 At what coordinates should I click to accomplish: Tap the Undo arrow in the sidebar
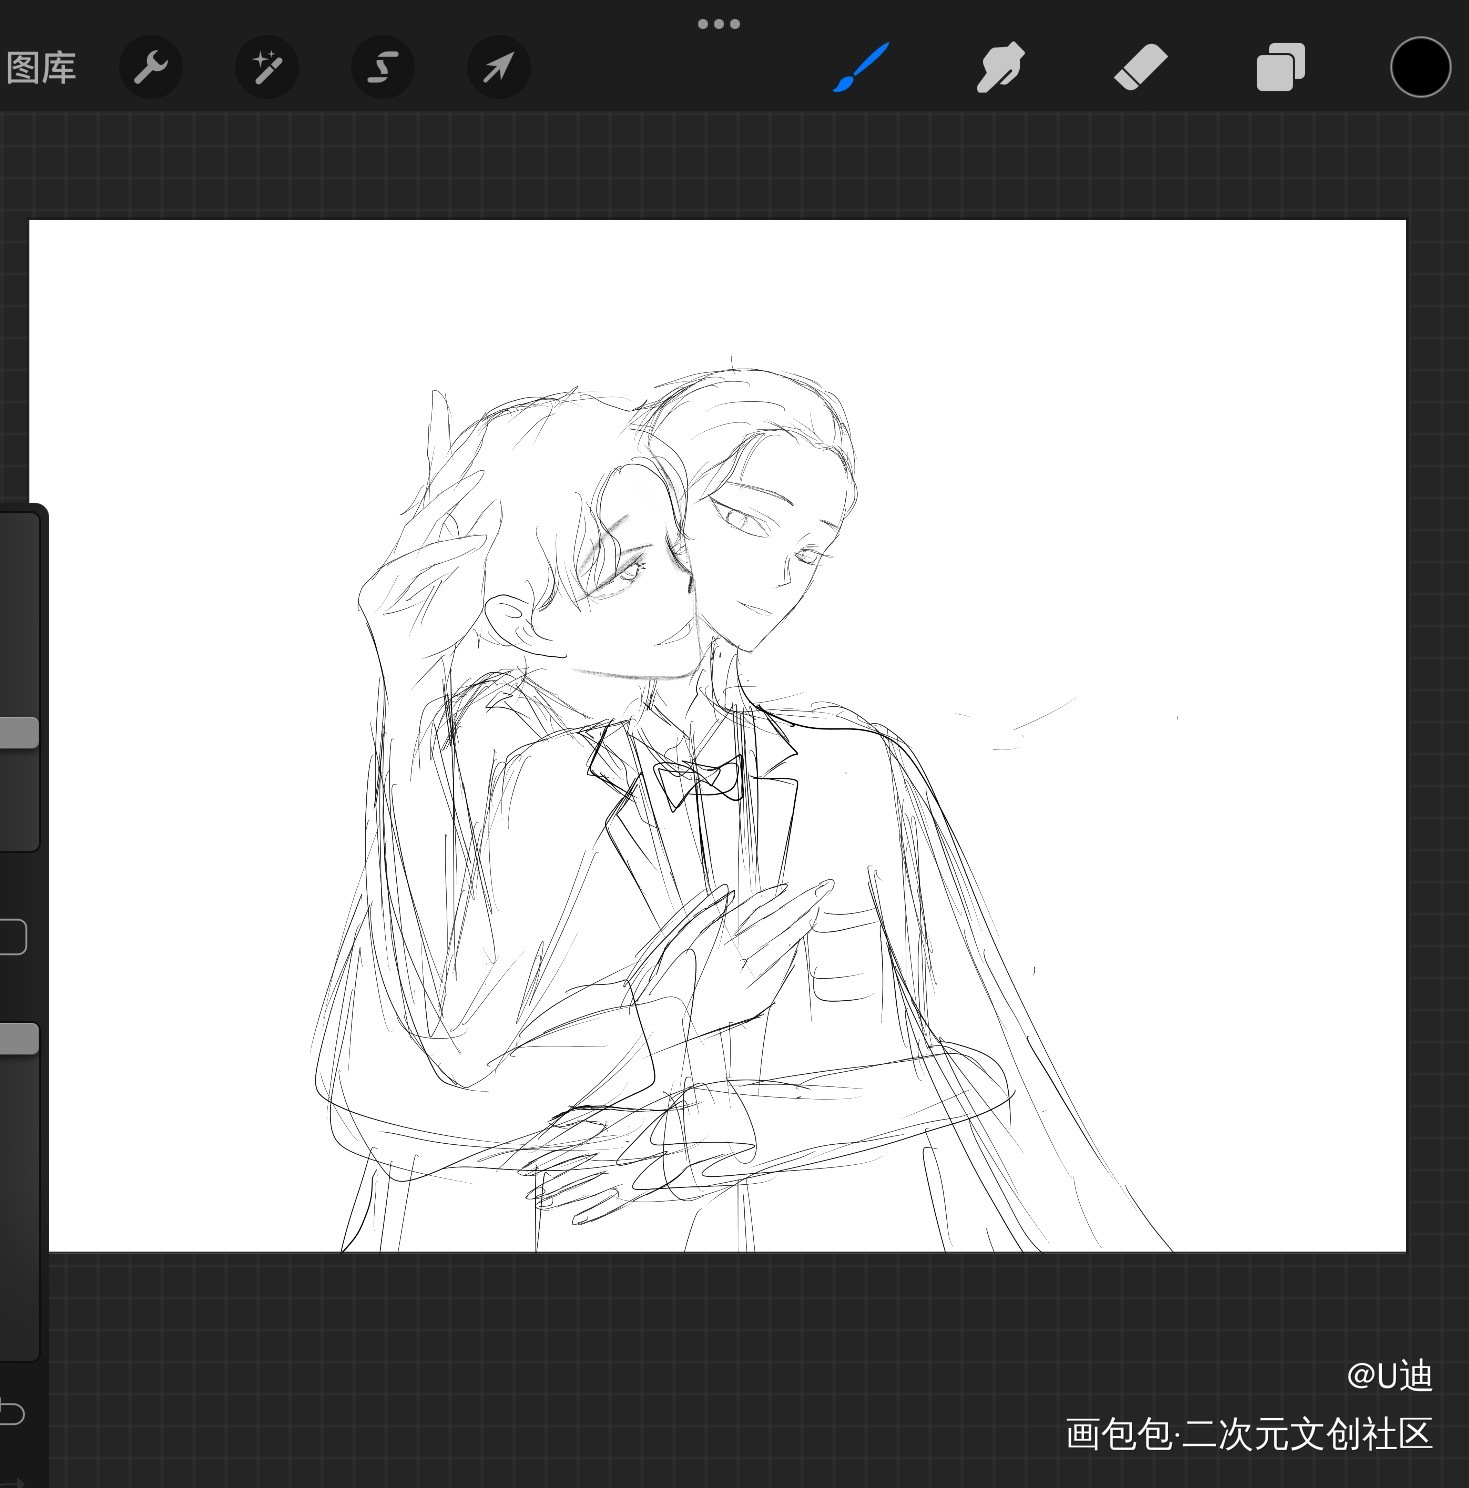pyautogui.click(x=11, y=1411)
